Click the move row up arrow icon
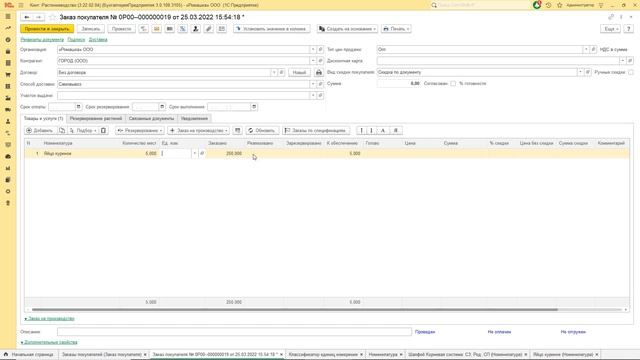 361,131
